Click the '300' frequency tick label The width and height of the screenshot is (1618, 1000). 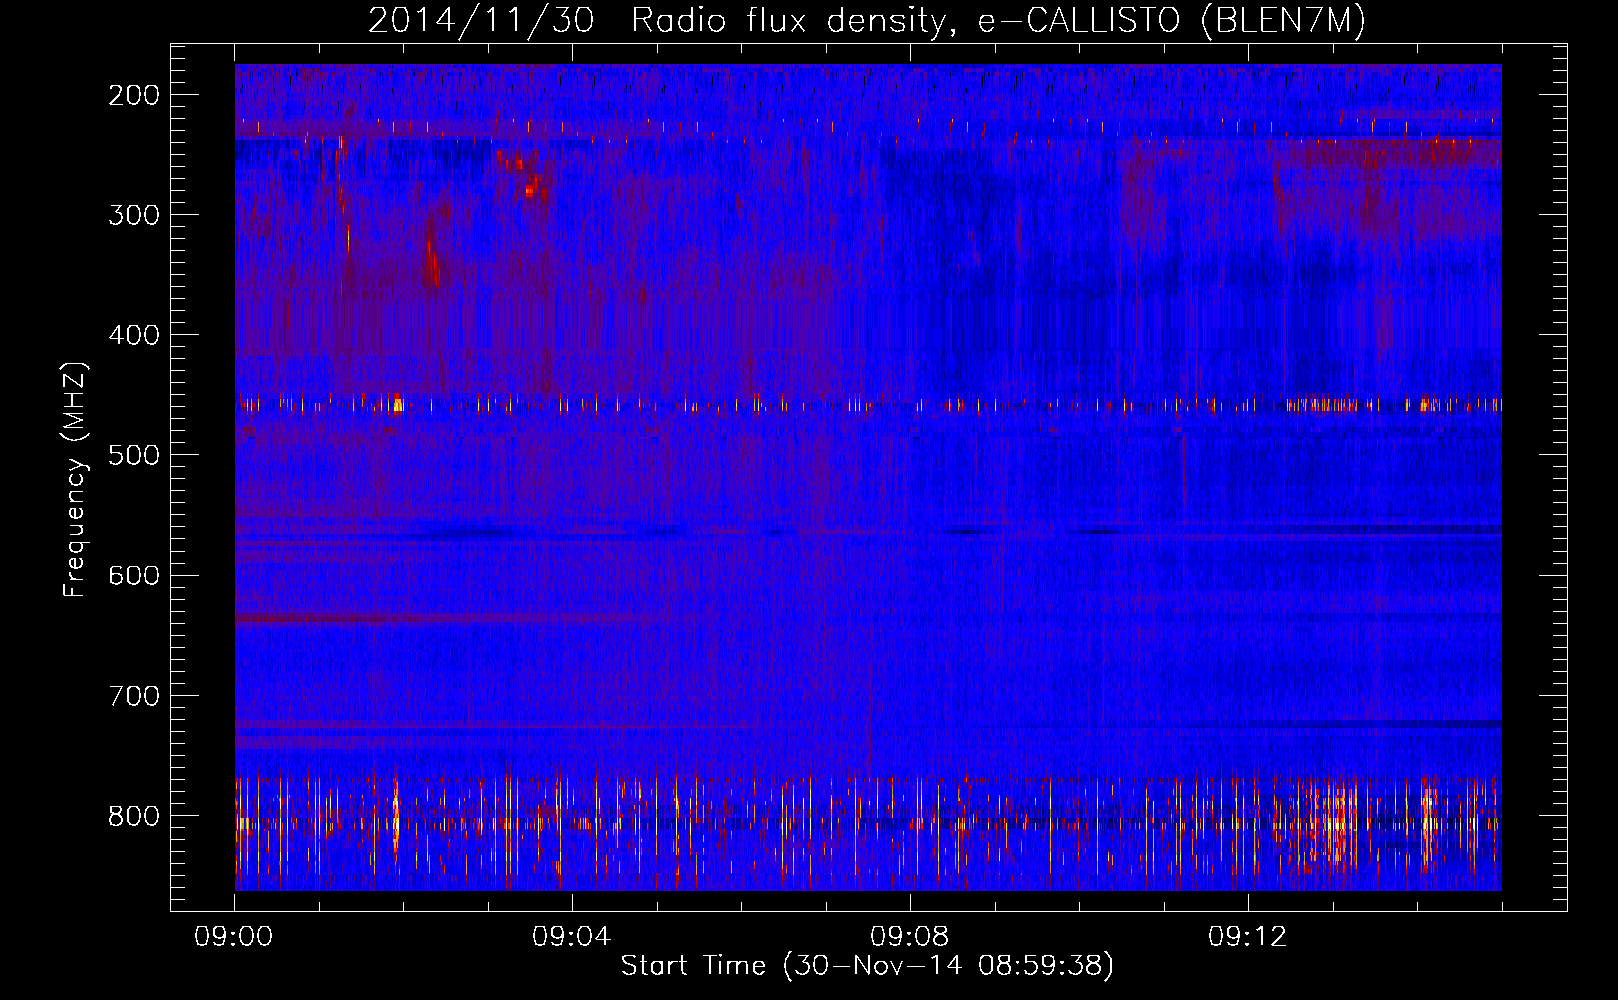[x=134, y=215]
